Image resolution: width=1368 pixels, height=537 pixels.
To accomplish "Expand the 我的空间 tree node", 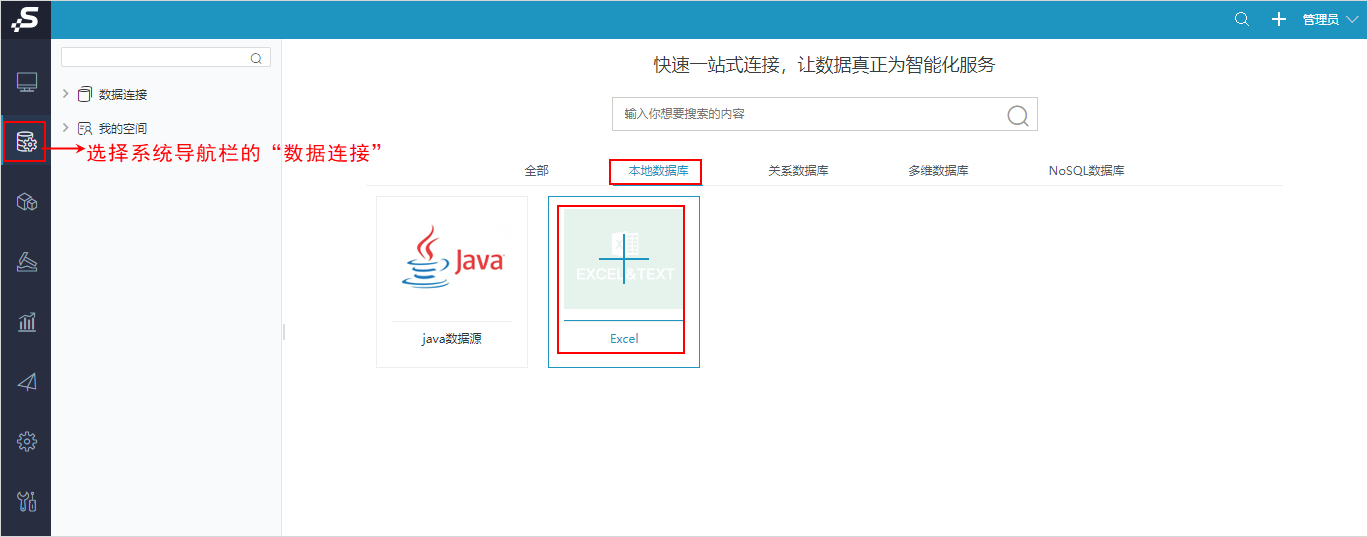I will pyautogui.click(x=66, y=128).
